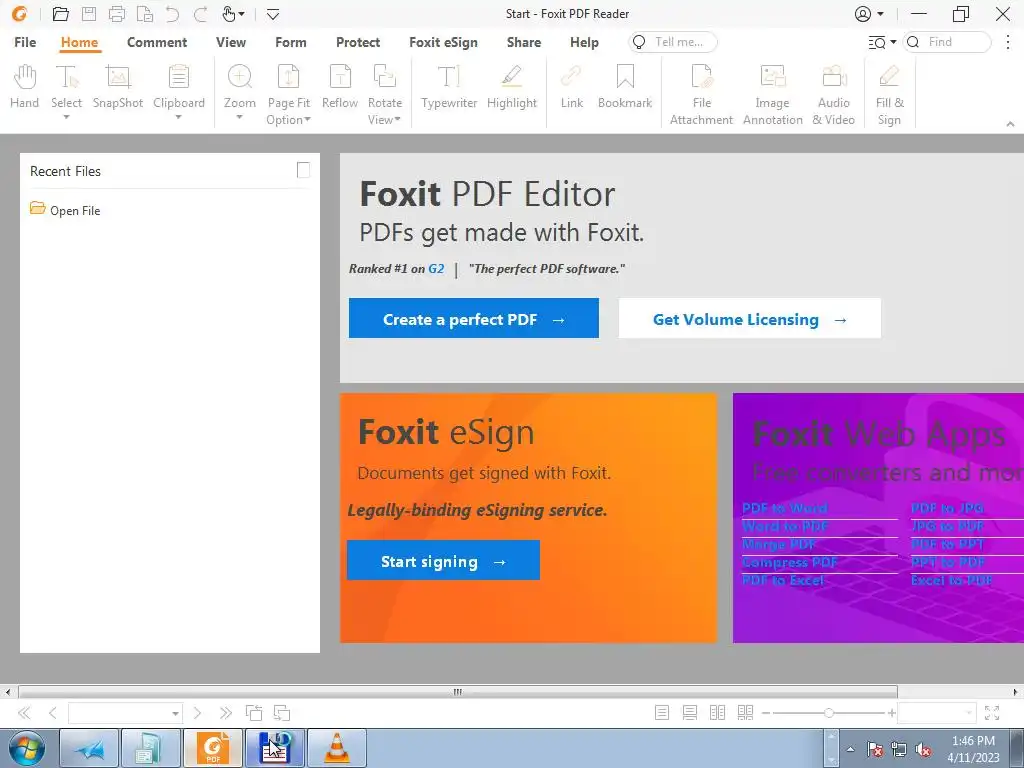Image resolution: width=1024 pixels, height=768 pixels.
Task: Switch to facing pages view mode
Action: point(717,712)
